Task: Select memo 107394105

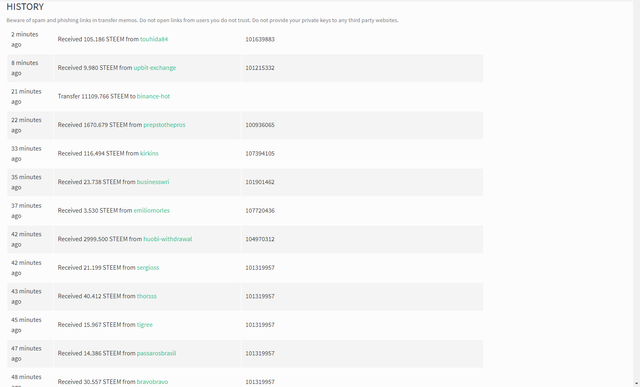Action: pos(260,153)
